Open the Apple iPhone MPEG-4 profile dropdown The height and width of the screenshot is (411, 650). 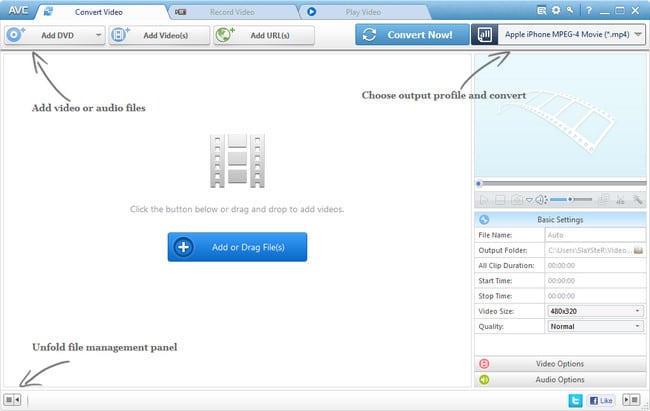point(572,34)
